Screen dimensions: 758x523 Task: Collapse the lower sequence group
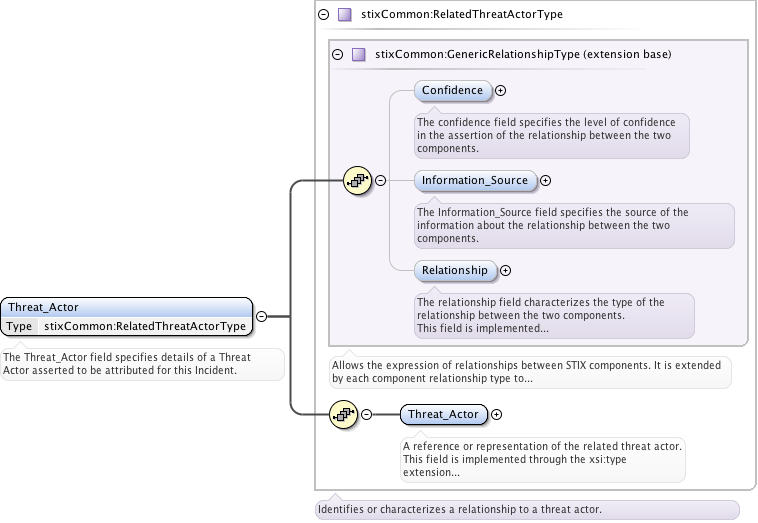(366, 414)
